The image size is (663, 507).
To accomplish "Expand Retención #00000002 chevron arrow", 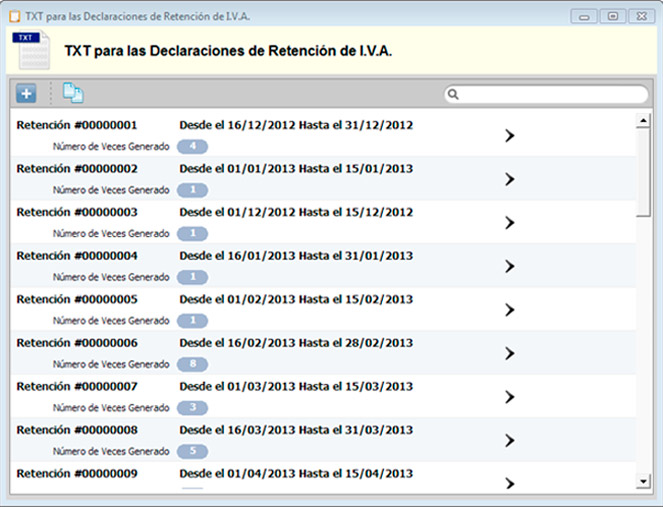I will pyautogui.click(x=509, y=179).
